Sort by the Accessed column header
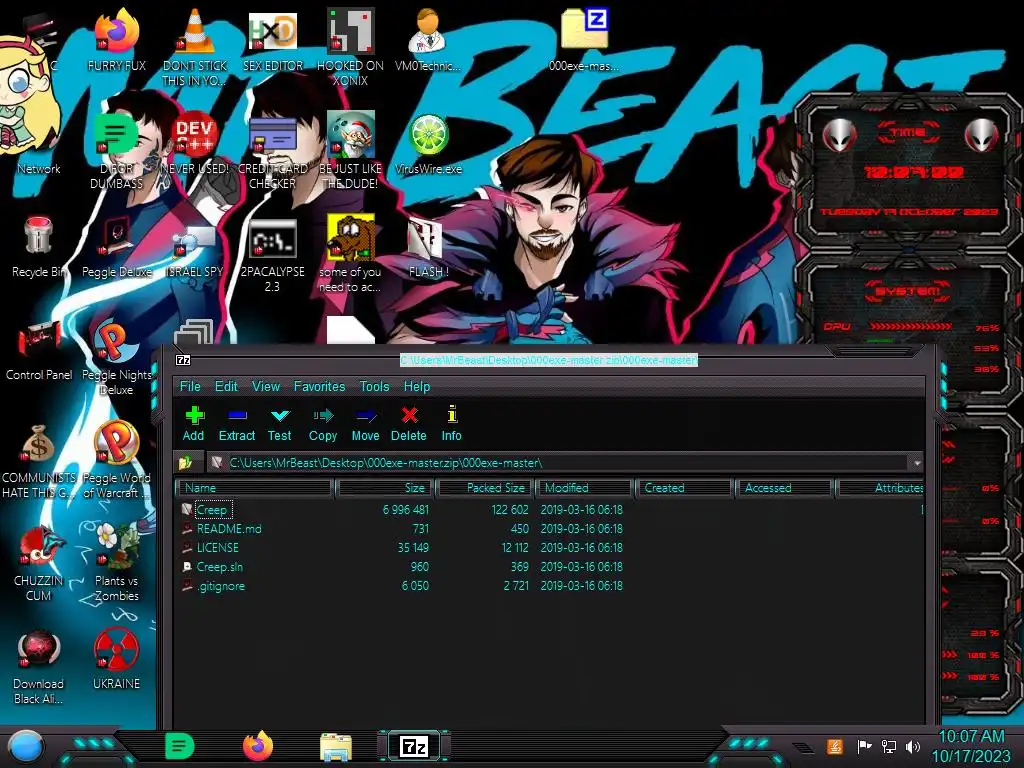The height and width of the screenshot is (768, 1024). pos(783,488)
